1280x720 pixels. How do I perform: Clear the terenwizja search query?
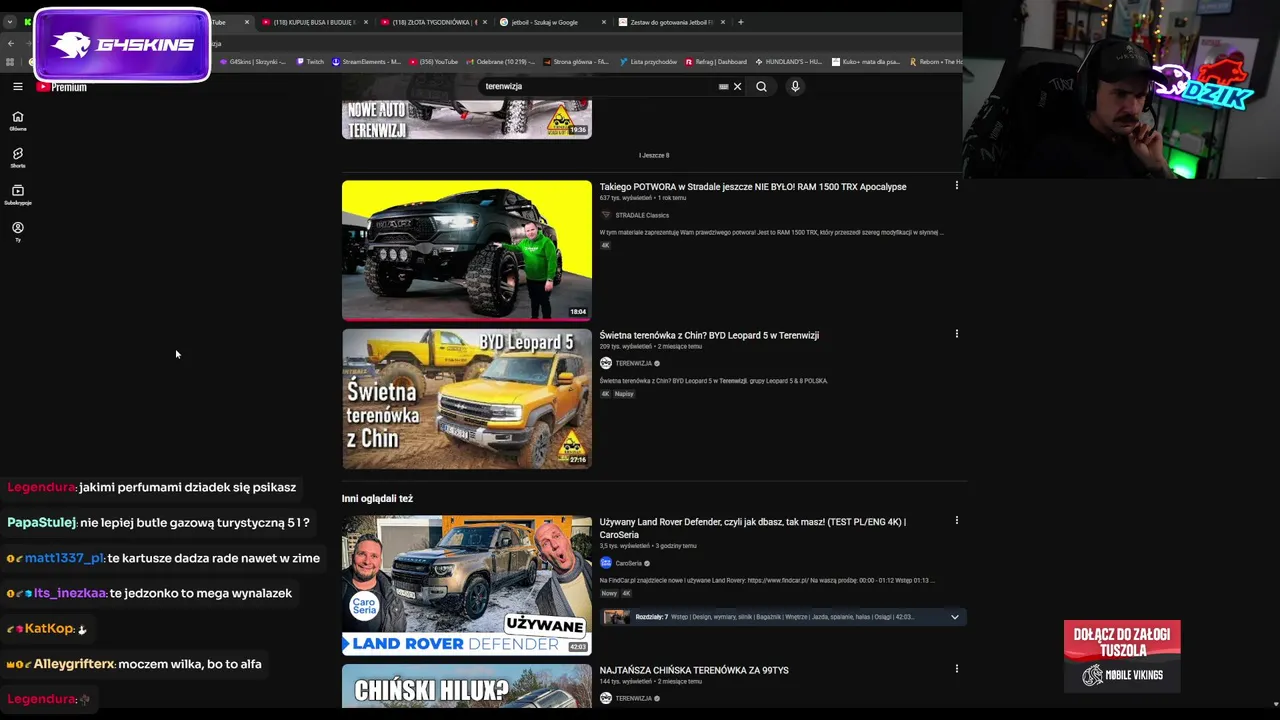(x=738, y=87)
